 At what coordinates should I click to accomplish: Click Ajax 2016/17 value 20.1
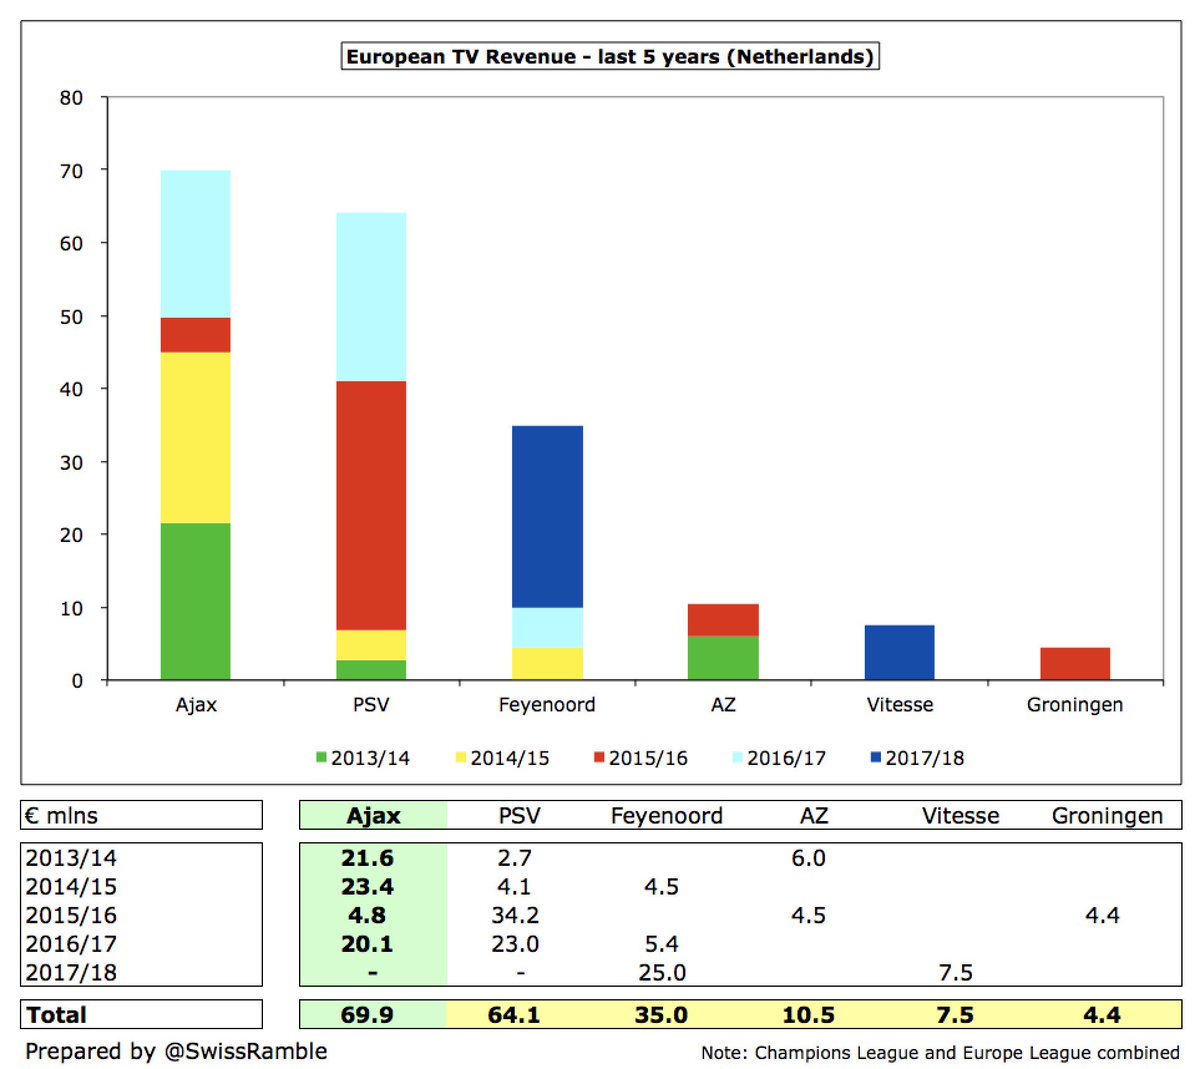point(367,944)
